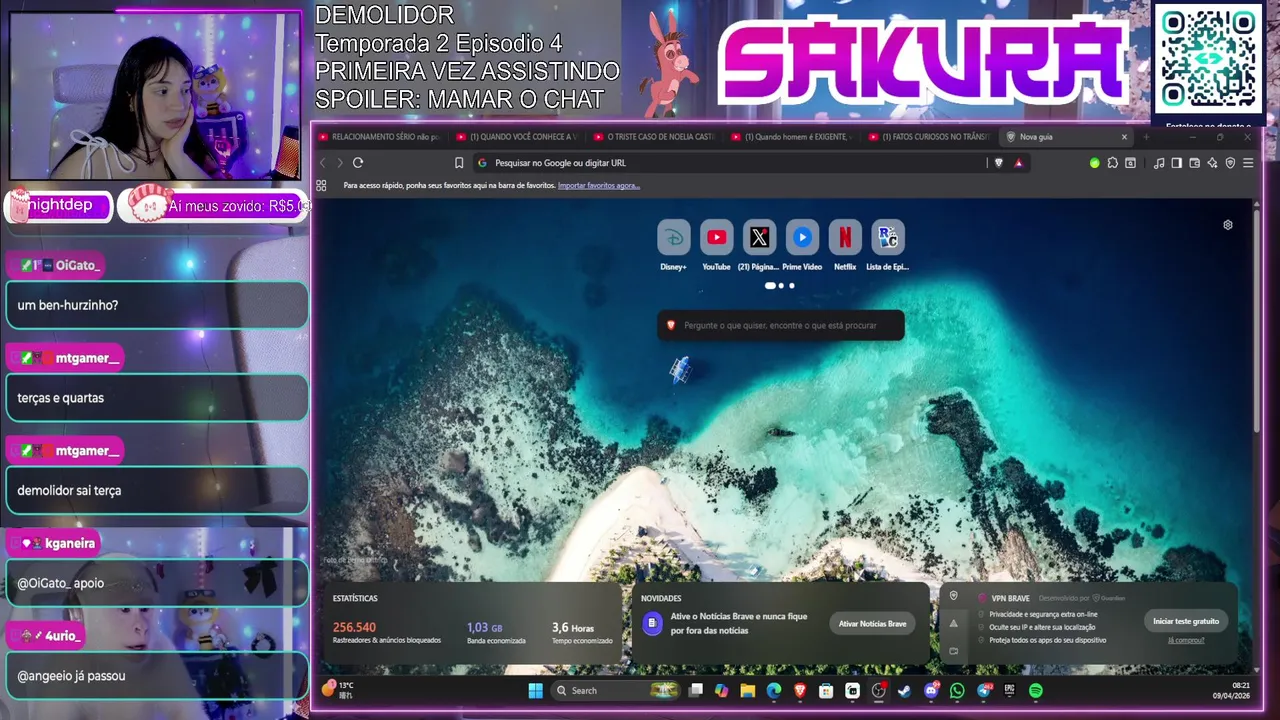Open new tab page customize gear icon

[x=1228, y=225]
